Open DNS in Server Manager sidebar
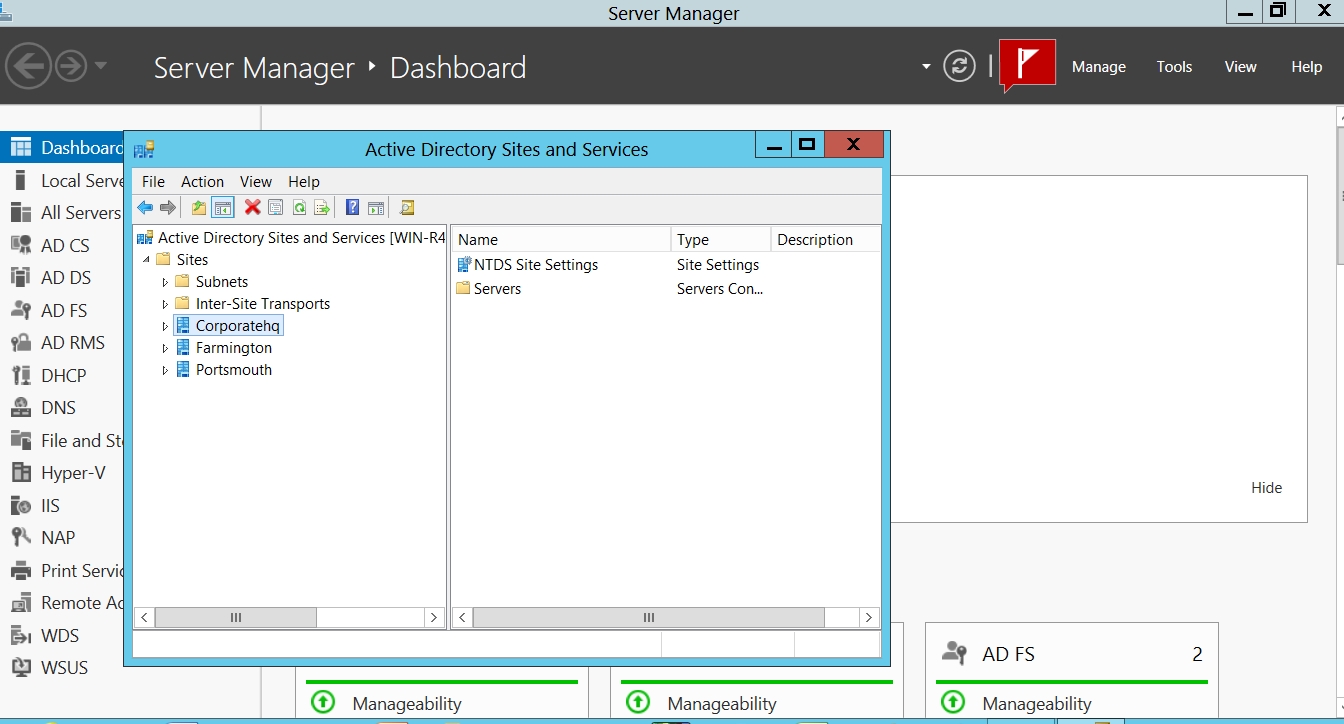1344x724 pixels. (58, 407)
